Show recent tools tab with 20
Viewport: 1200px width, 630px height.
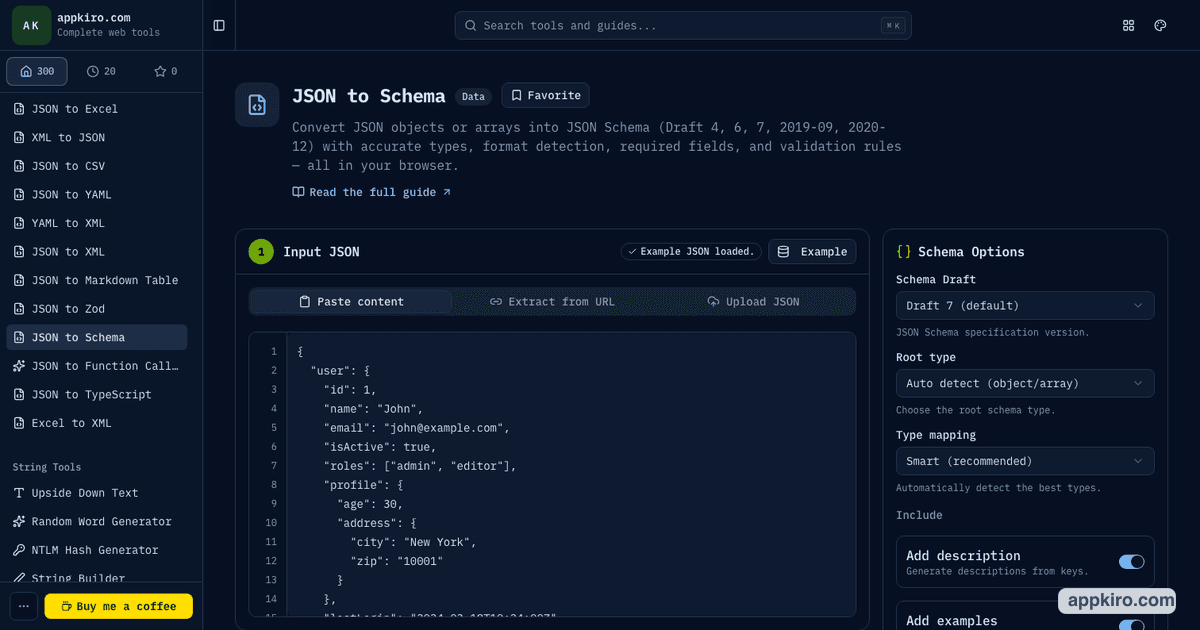click(x=101, y=71)
